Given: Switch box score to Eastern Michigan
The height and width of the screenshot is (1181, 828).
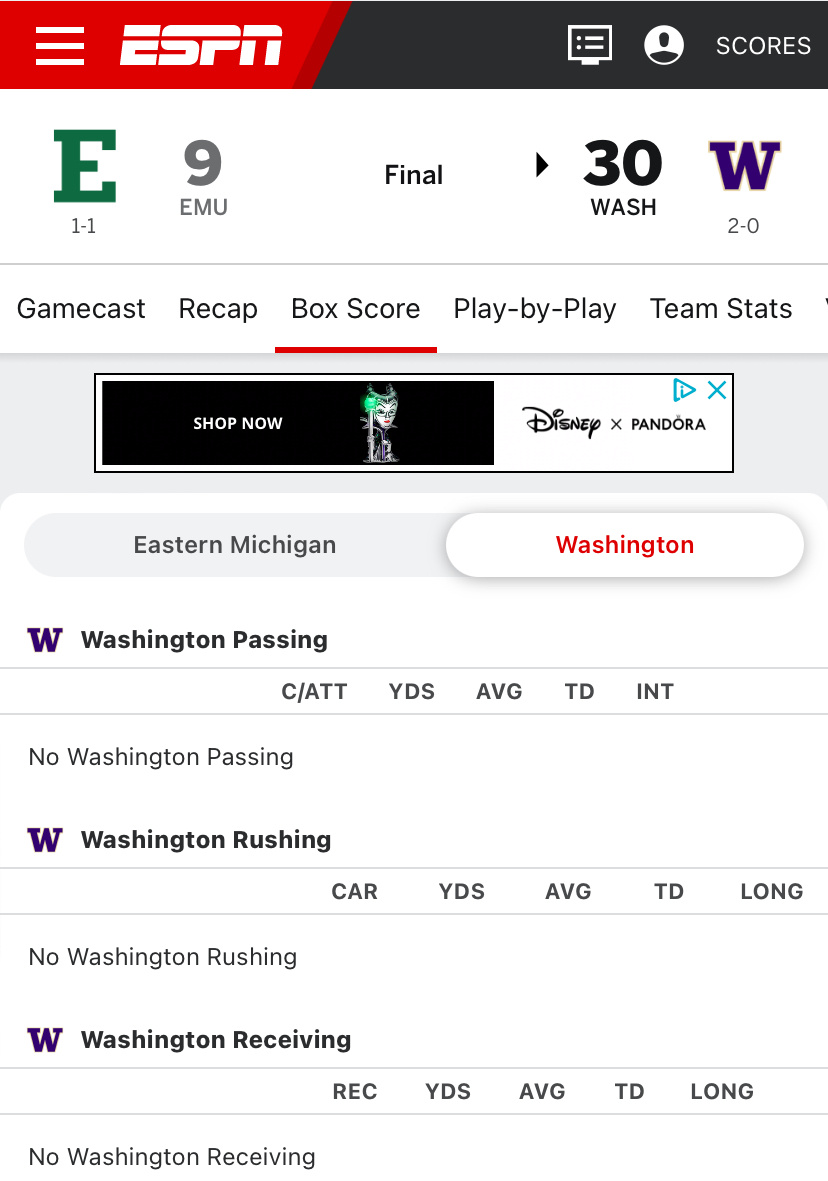Looking at the screenshot, I should pyautogui.click(x=235, y=545).
